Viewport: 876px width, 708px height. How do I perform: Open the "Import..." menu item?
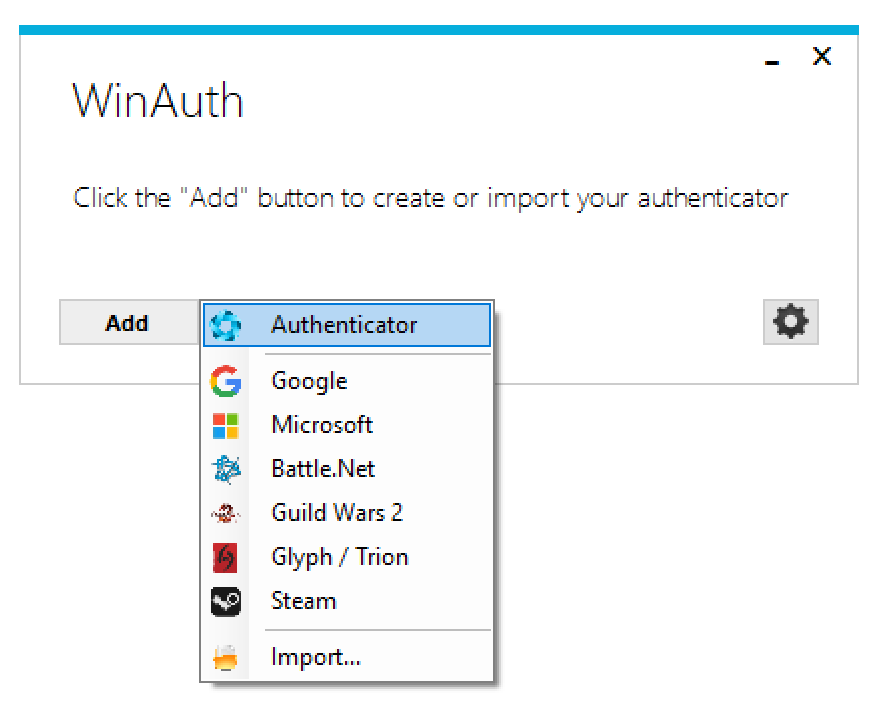(317, 657)
